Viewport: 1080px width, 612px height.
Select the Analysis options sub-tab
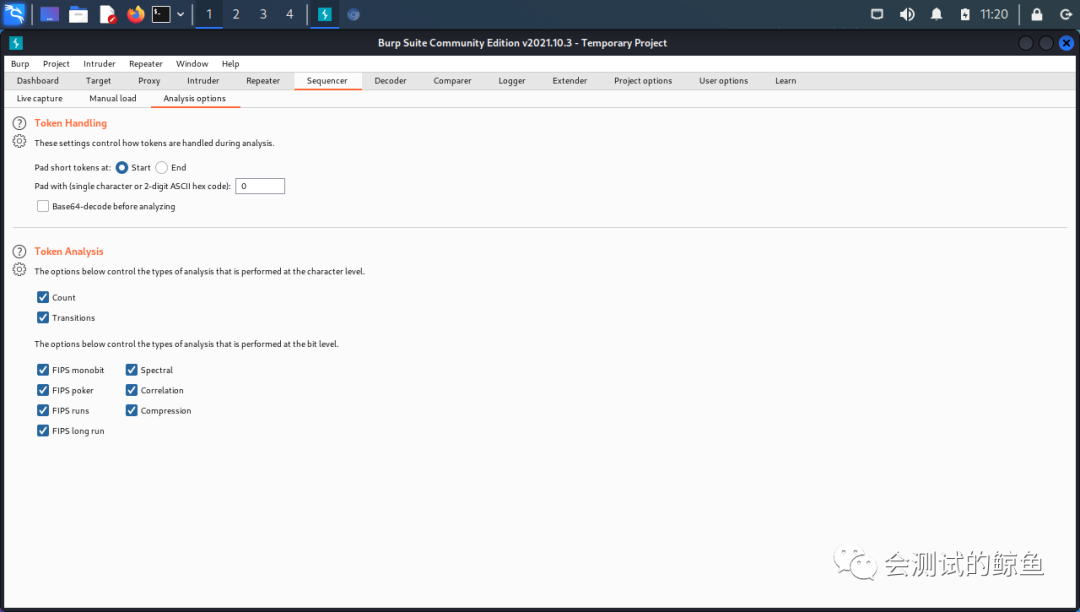pyautogui.click(x=194, y=98)
